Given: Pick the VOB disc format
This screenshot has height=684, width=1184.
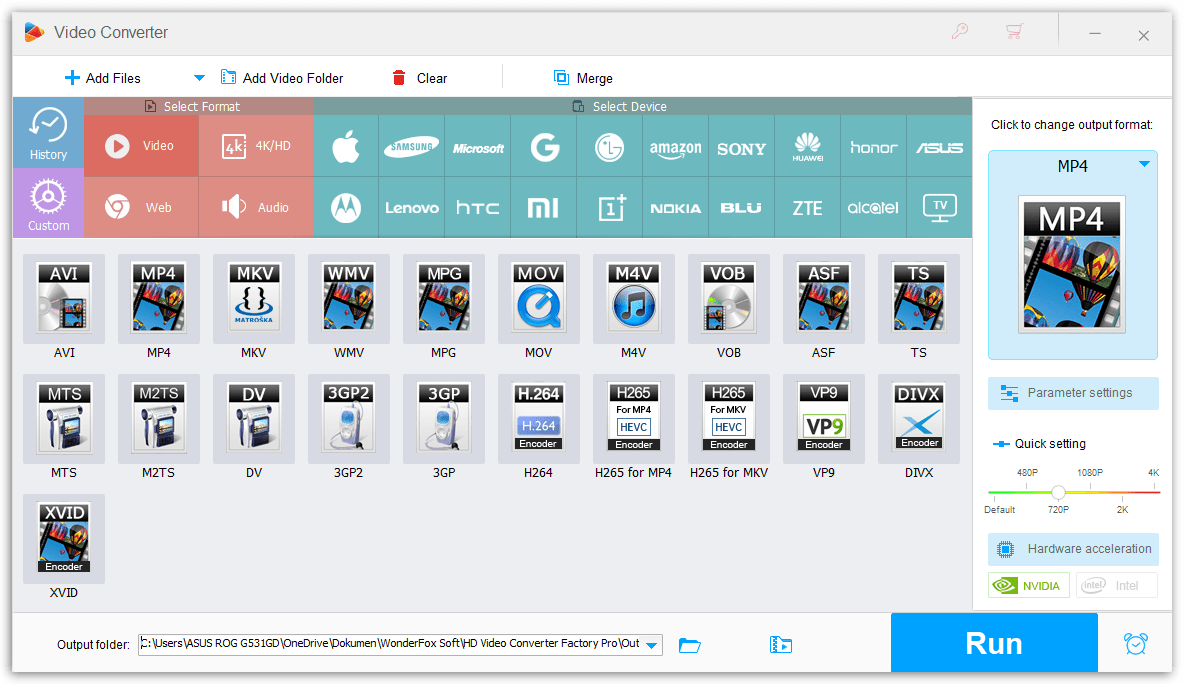Looking at the screenshot, I should pyautogui.click(x=729, y=299).
